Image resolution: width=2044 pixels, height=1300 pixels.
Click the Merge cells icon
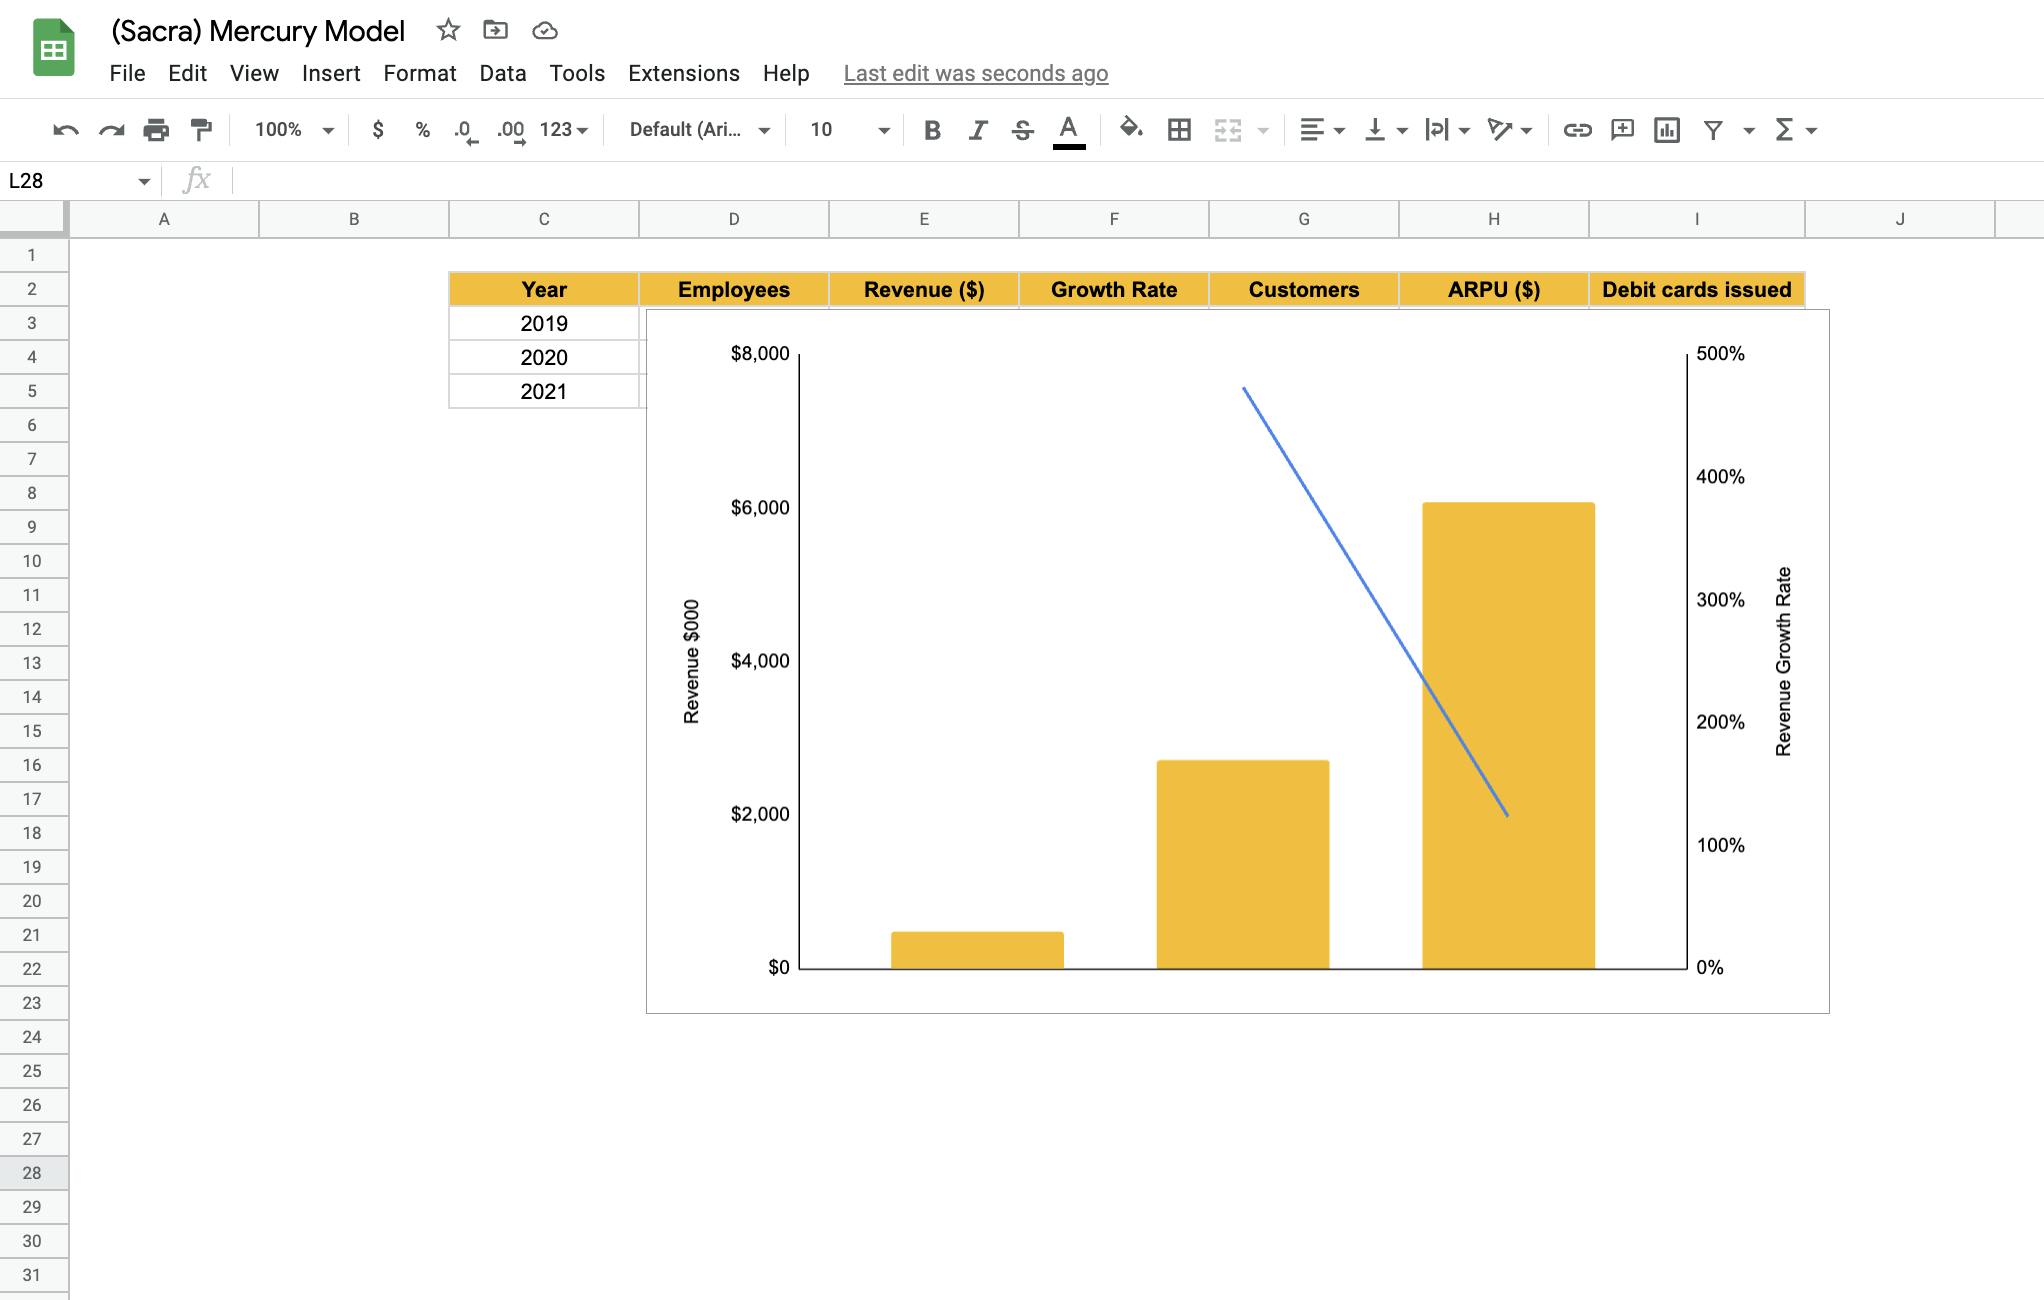click(x=1228, y=130)
